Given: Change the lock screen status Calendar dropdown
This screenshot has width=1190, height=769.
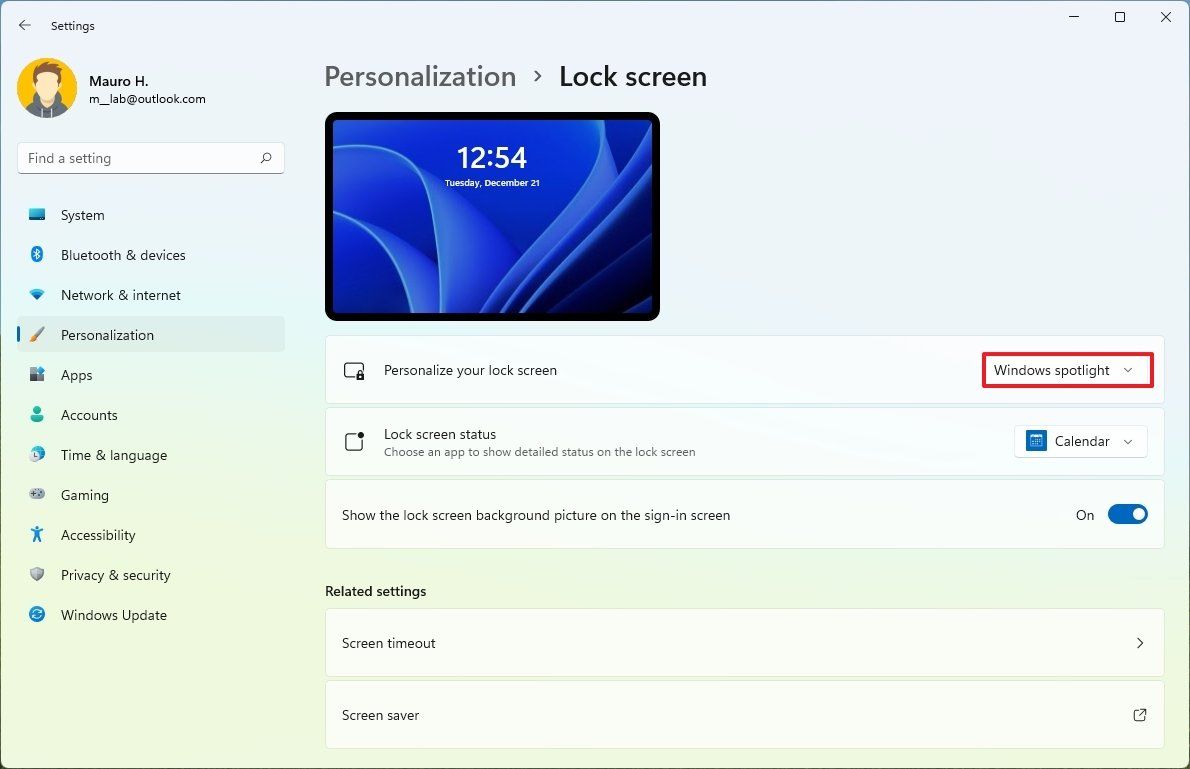Looking at the screenshot, I should click(1080, 440).
